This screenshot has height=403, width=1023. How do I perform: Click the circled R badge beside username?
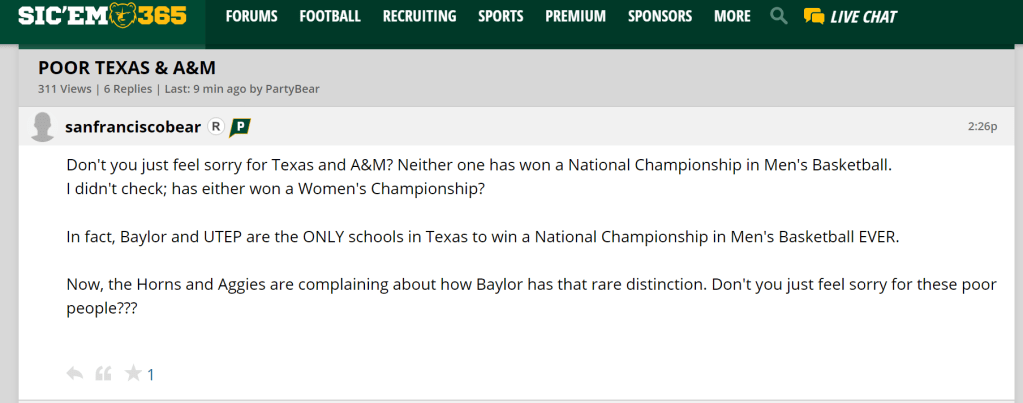(215, 127)
